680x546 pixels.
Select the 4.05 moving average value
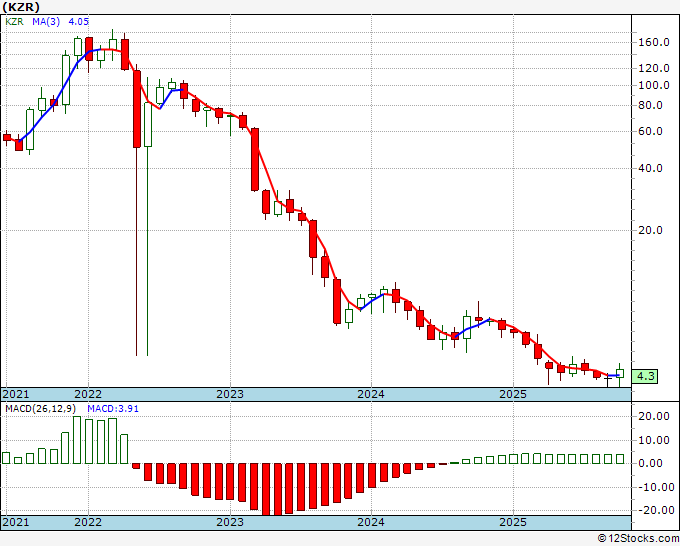(x=78, y=22)
